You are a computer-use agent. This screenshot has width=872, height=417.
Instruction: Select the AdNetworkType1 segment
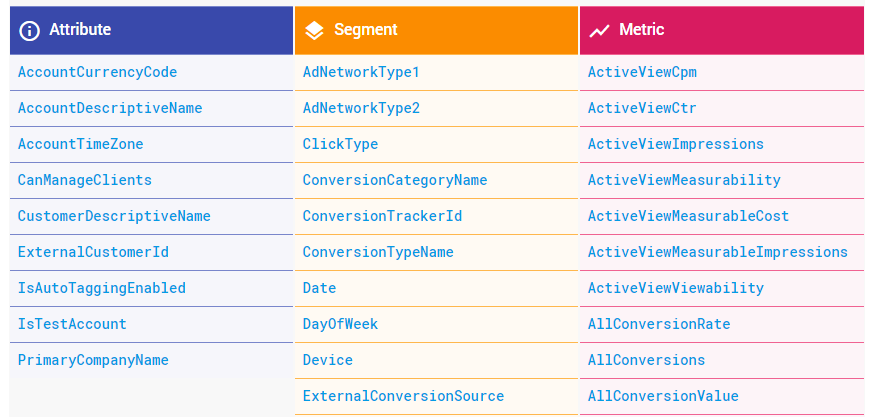[361, 72]
